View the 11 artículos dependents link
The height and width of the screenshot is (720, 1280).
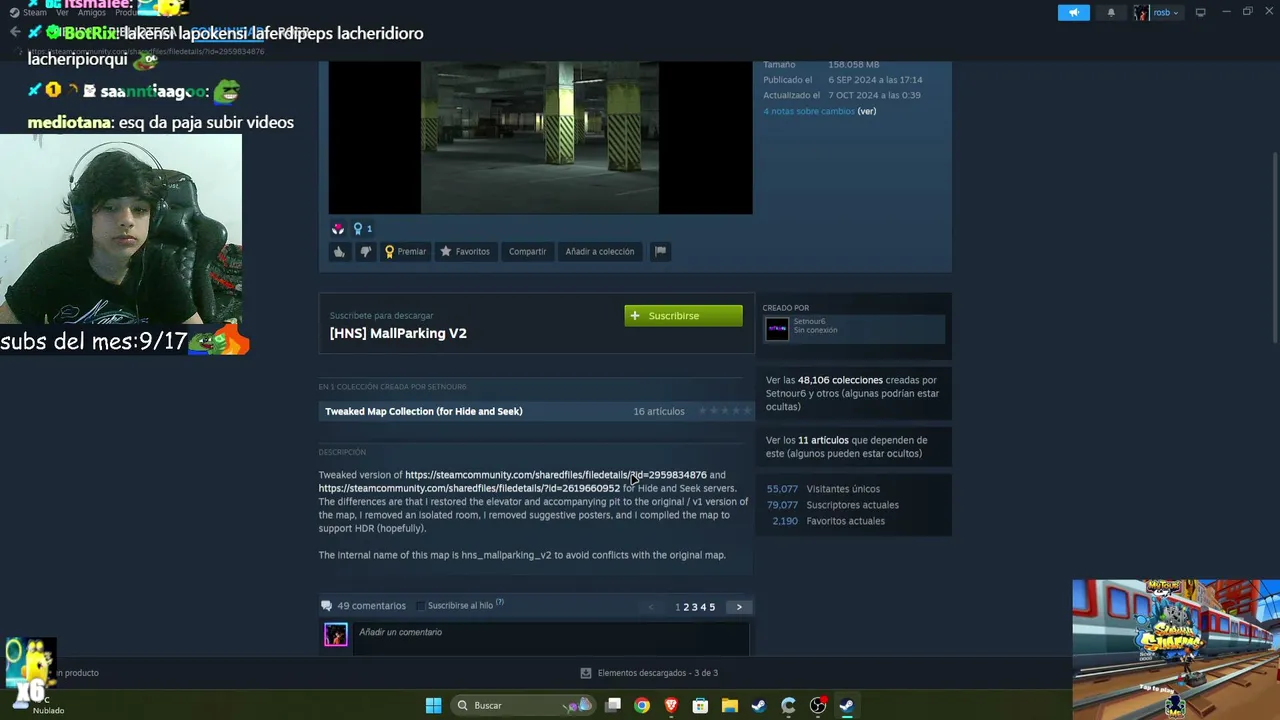(x=823, y=440)
